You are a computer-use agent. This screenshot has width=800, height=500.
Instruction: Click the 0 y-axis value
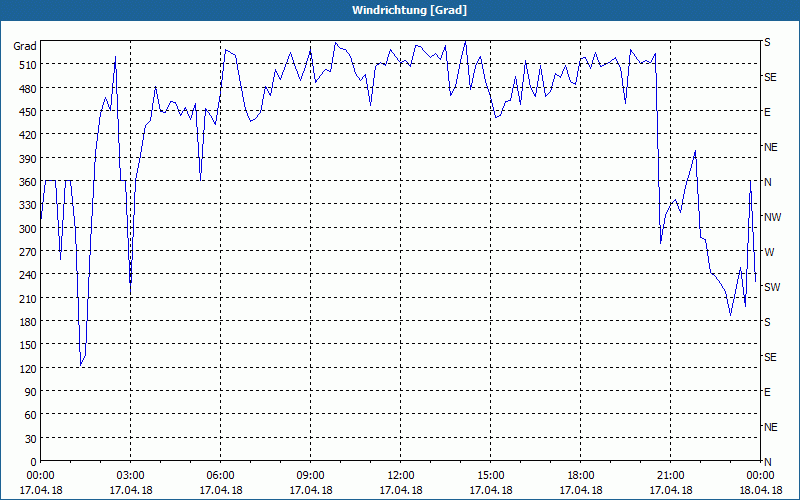[x=34, y=462]
